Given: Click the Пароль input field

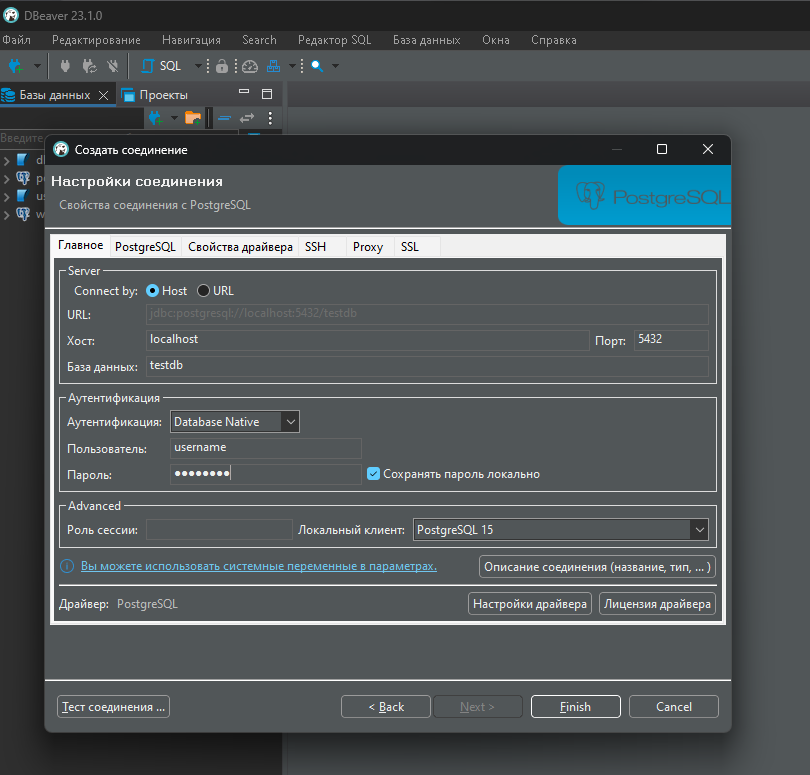Looking at the screenshot, I should point(266,474).
